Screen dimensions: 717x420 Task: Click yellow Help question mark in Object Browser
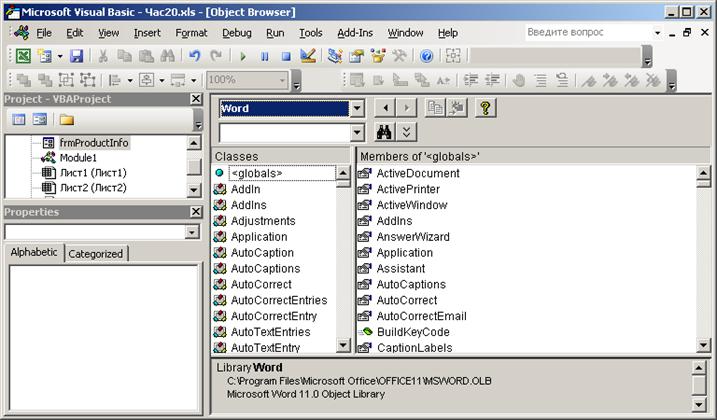tap(486, 108)
